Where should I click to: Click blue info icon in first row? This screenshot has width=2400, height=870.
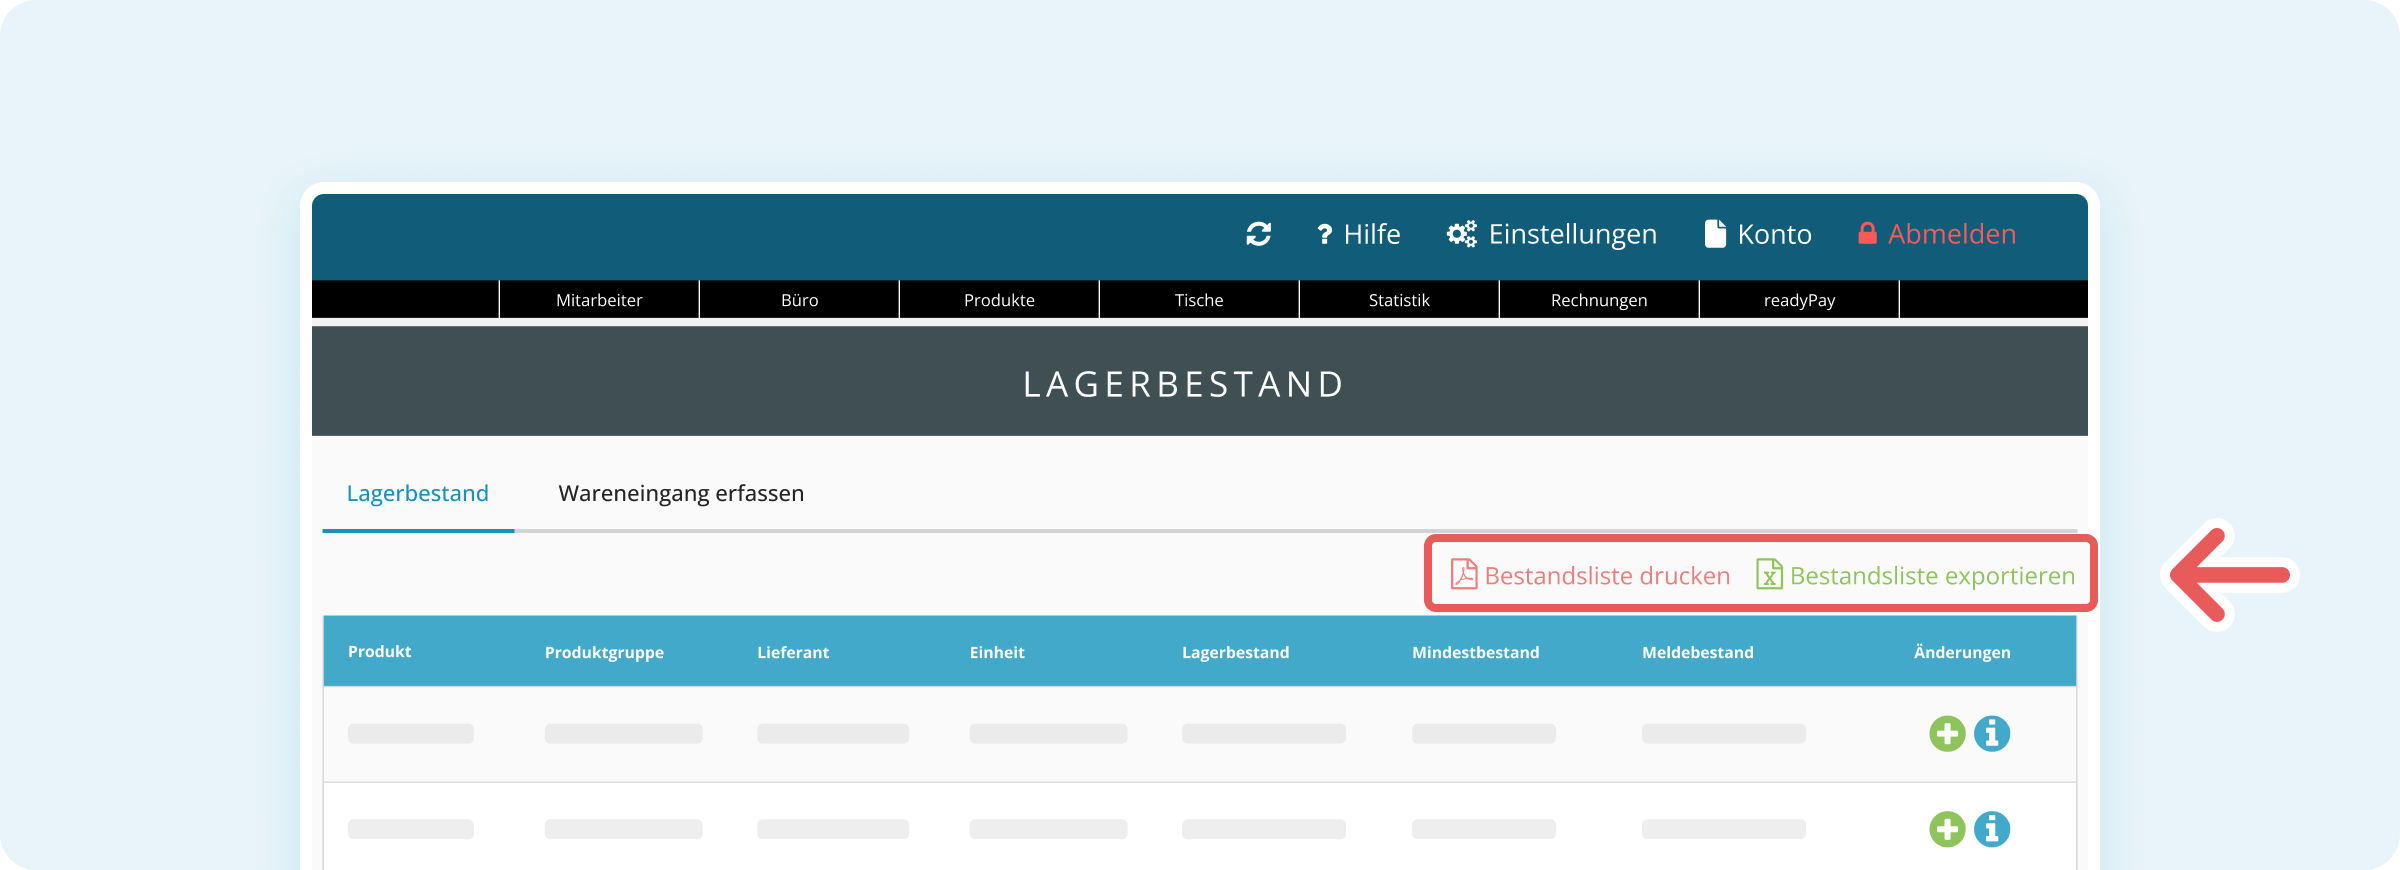tap(1992, 734)
